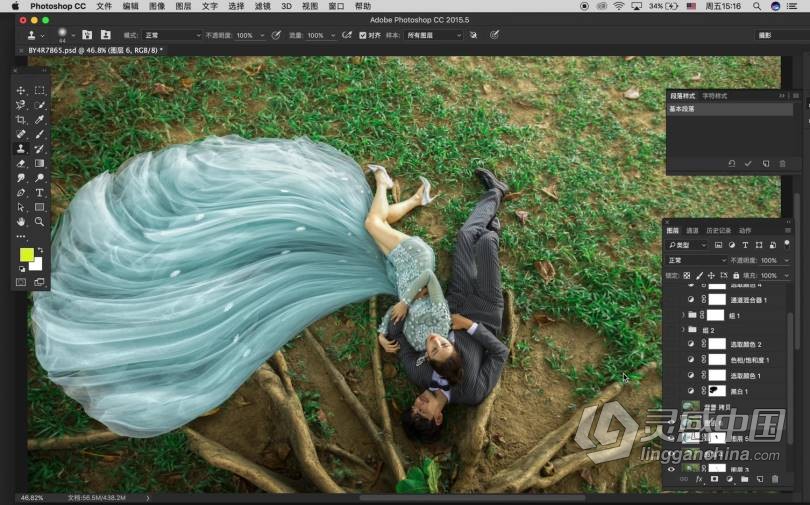Select the 基本段落 paragraph style

(x=730, y=109)
